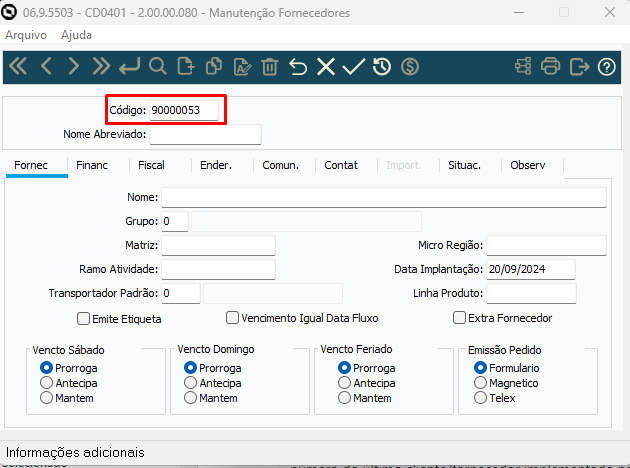The image size is (630, 468).
Task: Choose Magnetico in Emissão Pedido
Action: [x=480, y=383]
